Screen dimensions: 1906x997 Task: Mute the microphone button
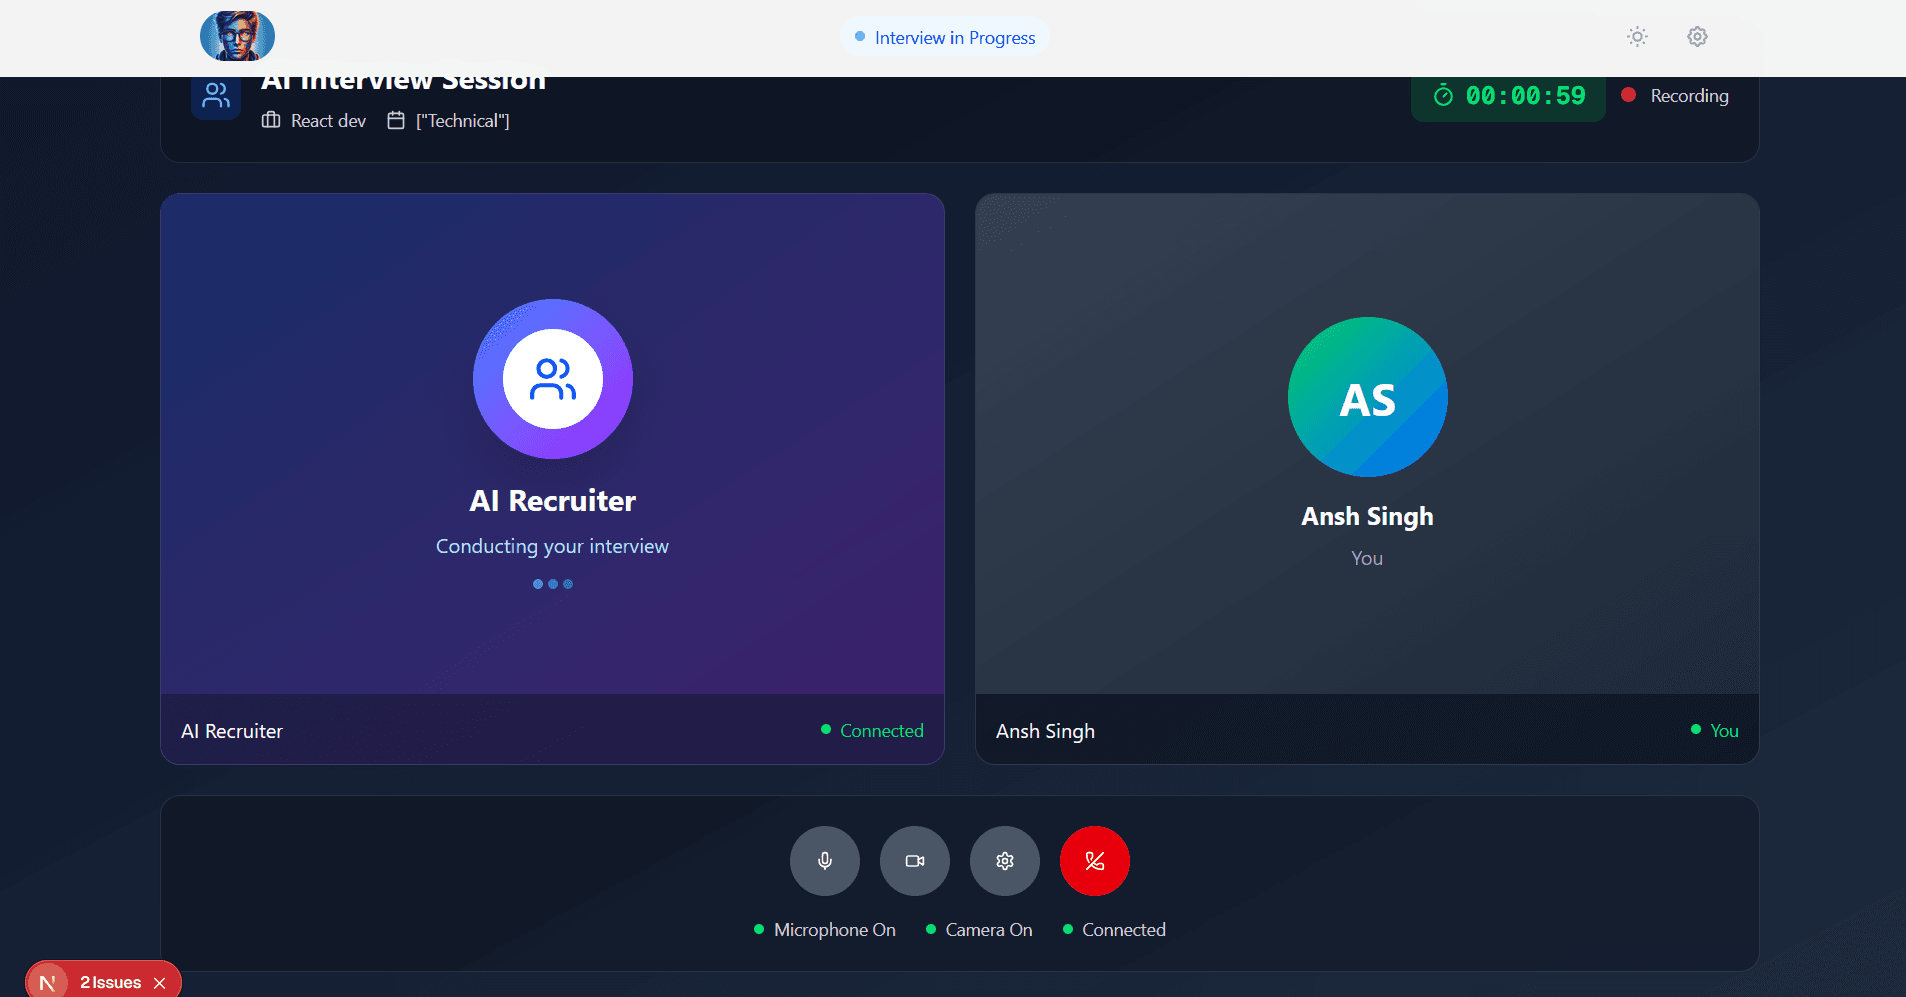coord(824,861)
